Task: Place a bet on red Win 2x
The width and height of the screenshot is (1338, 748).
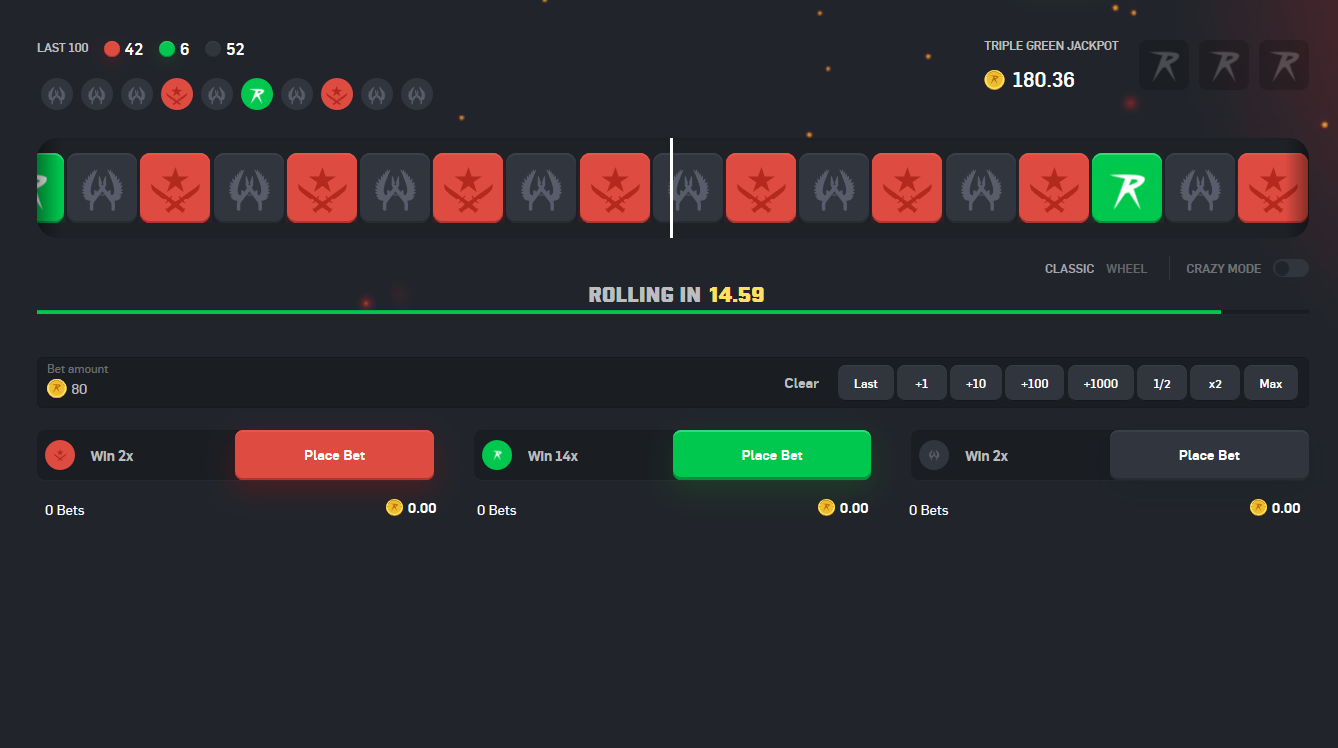Action: coord(334,454)
